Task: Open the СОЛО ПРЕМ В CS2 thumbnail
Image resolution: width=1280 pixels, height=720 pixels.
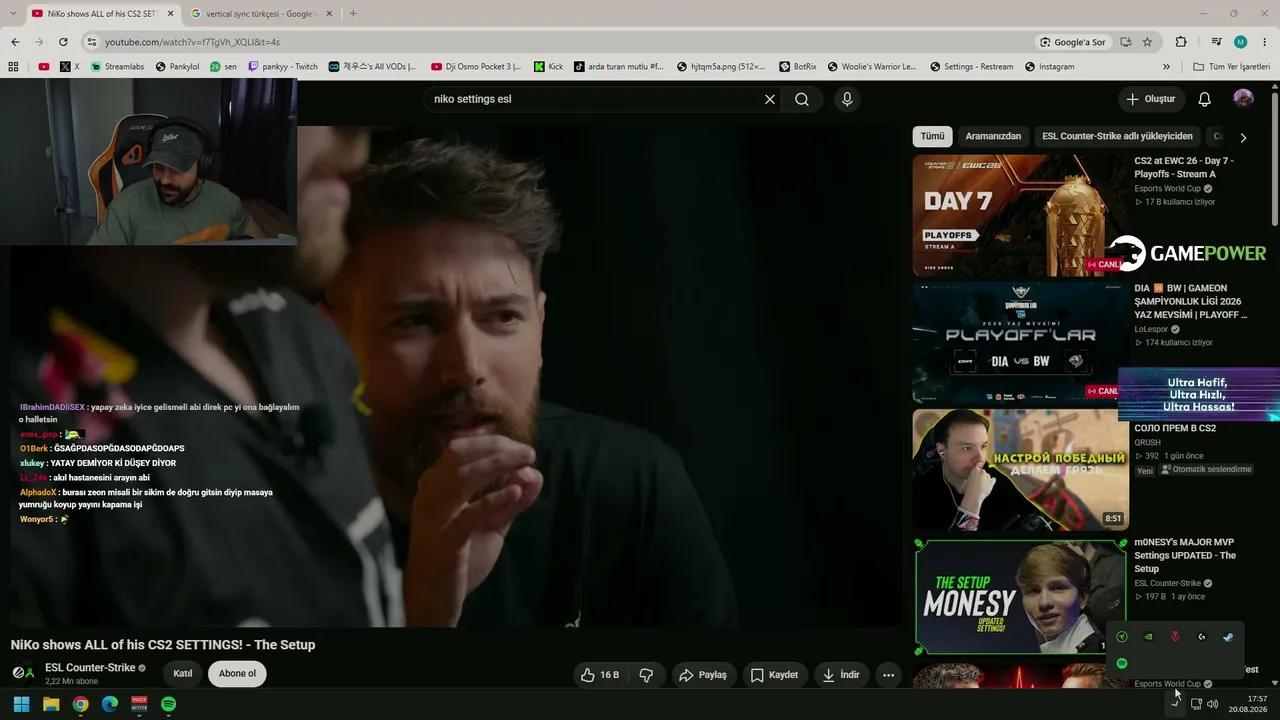Action: (1020, 470)
